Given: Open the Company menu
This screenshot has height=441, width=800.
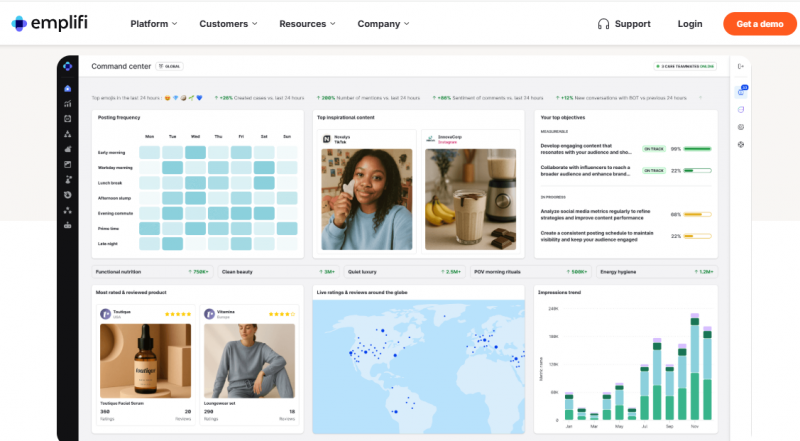Looking at the screenshot, I should coord(384,24).
